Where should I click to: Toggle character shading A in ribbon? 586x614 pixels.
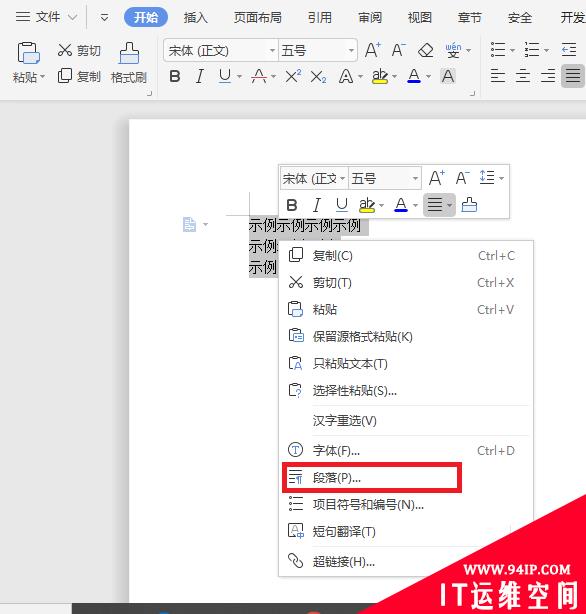(x=448, y=76)
